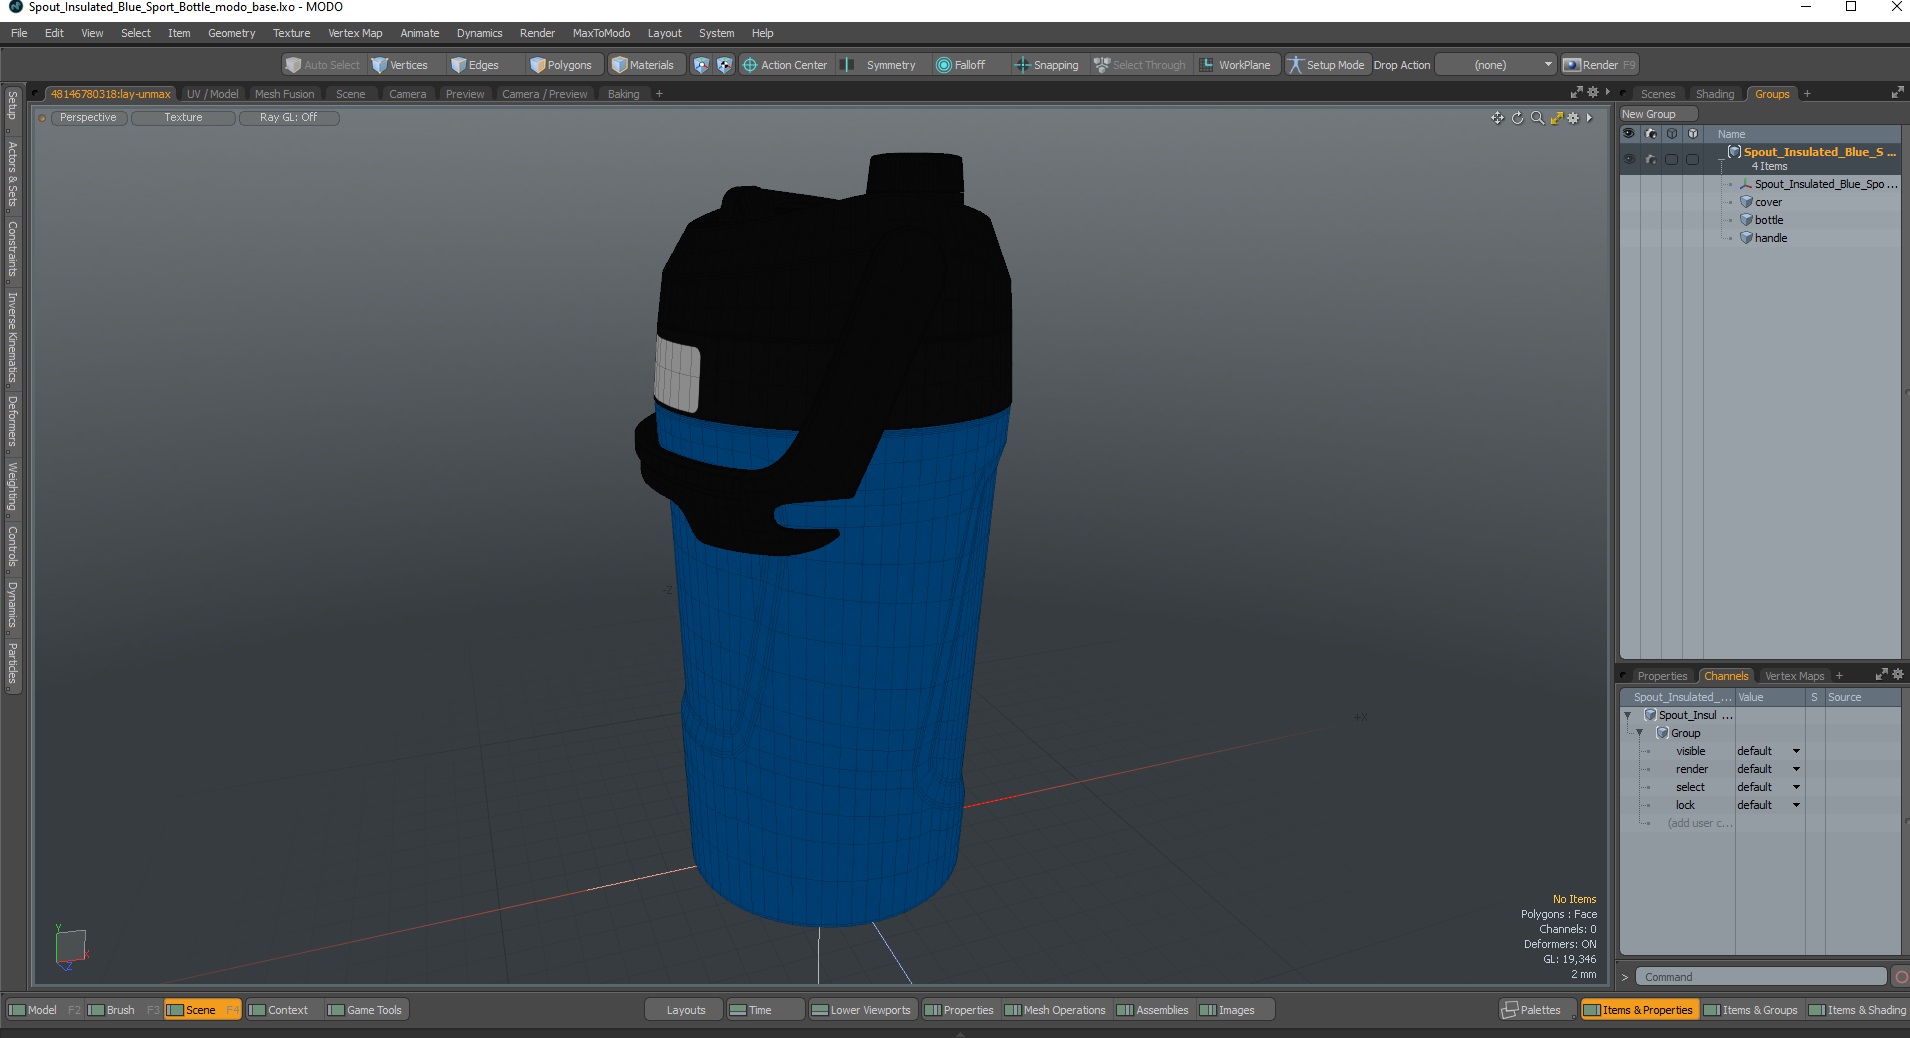Image resolution: width=1910 pixels, height=1038 pixels.
Task: Activate Polygons selection mode
Action: click(x=562, y=65)
